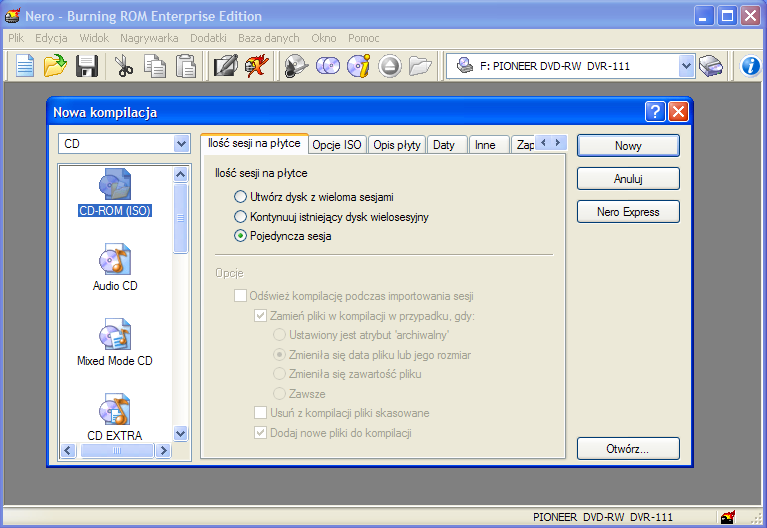The image size is (767, 528).
Task: Click the blue Info icon in toolbar
Action: pyautogui.click(x=750, y=66)
